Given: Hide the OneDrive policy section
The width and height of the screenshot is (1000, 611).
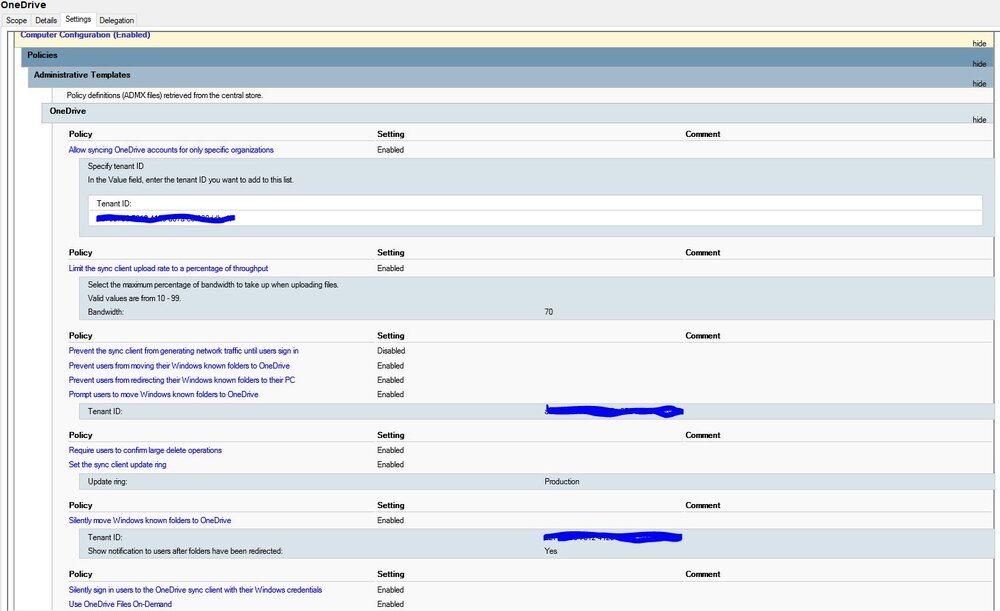Looking at the screenshot, I should click(979, 120).
